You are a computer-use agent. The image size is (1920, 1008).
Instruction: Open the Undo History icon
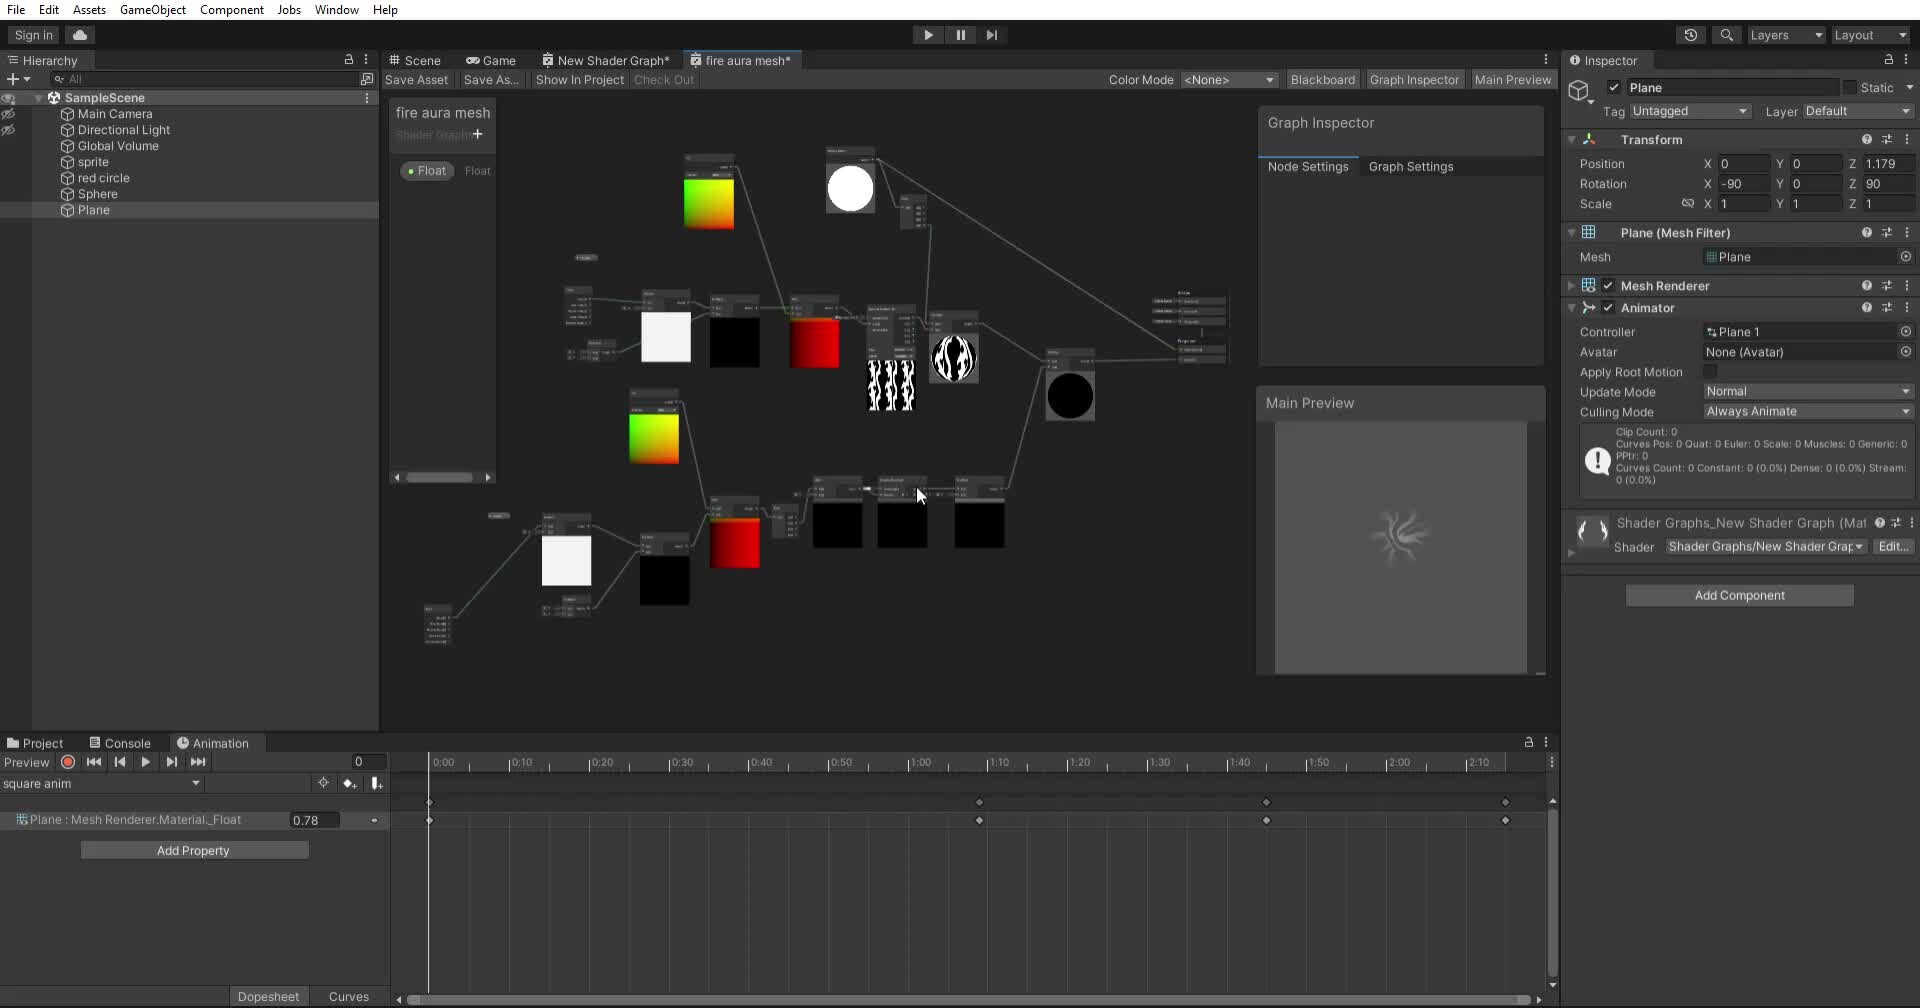pyautogui.click(x=1690, y=35)
